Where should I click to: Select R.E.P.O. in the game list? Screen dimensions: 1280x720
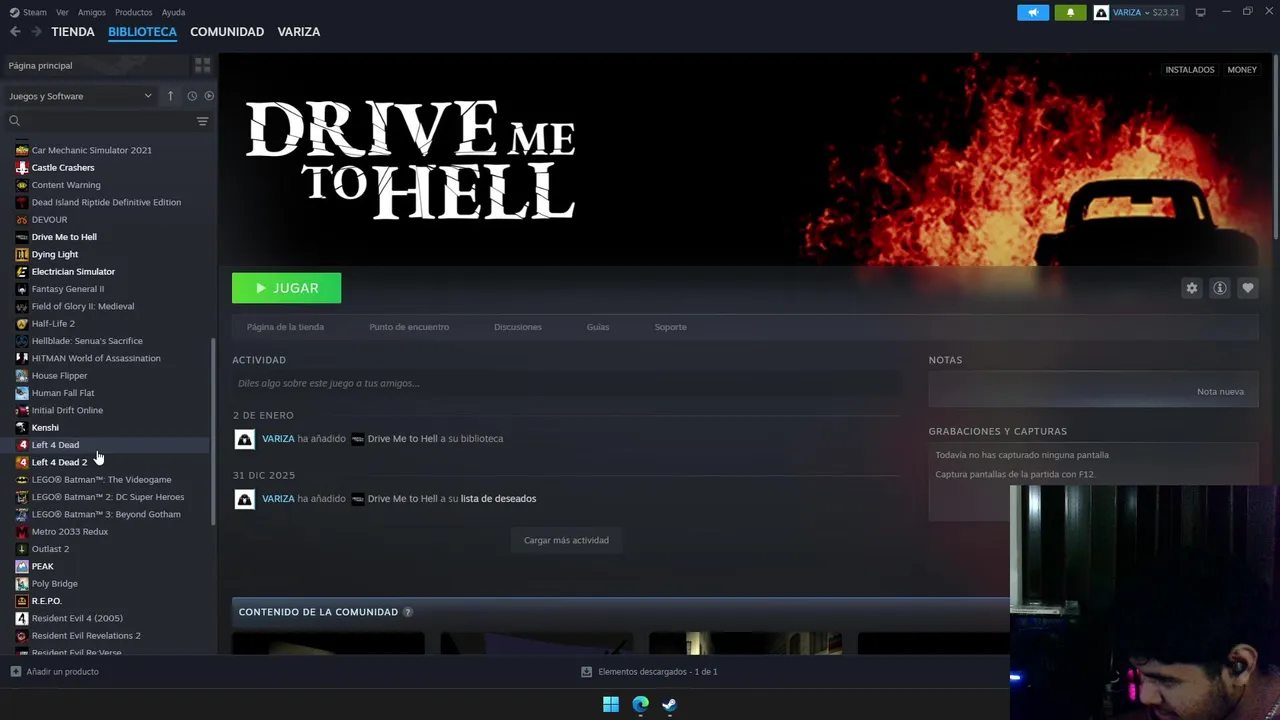tap(46, 601)
